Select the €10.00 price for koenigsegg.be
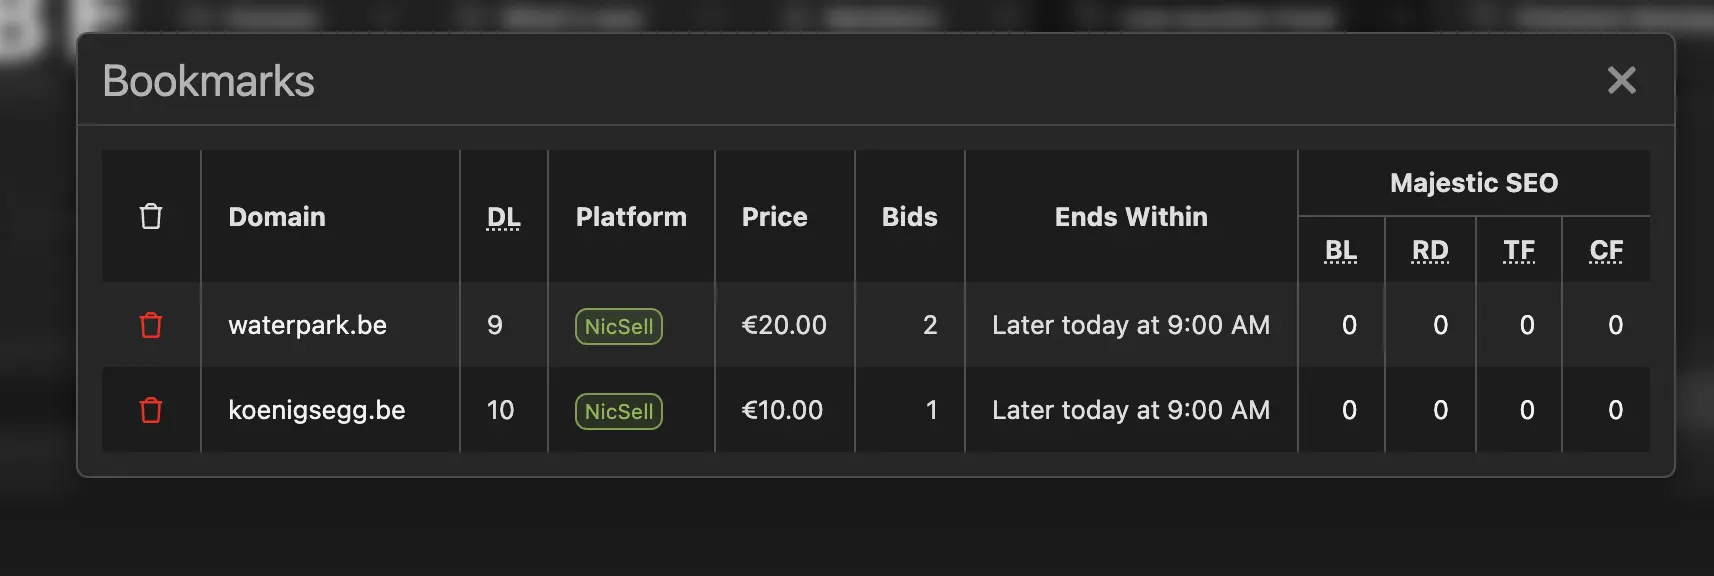1714x576 pixels. 782,410
